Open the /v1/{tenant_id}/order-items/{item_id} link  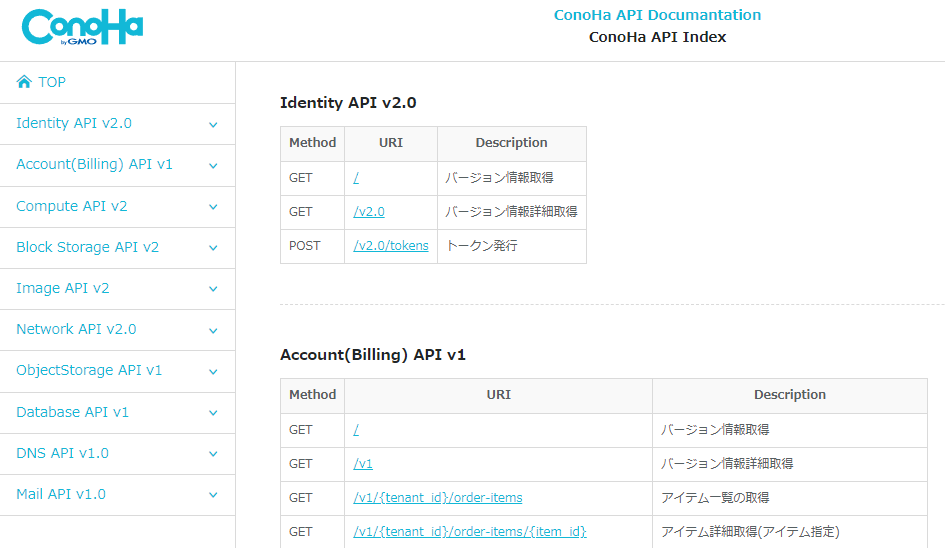469,532
